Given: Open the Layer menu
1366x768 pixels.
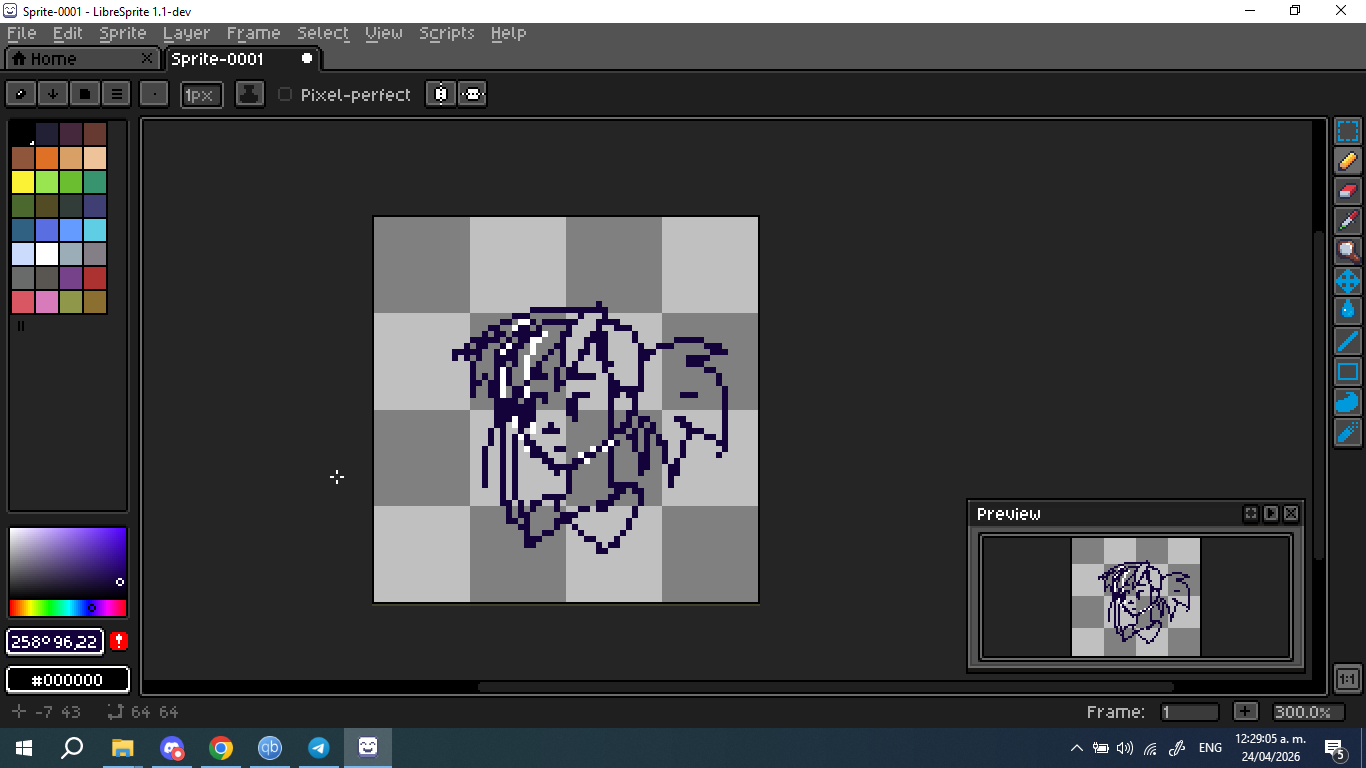Looking at the screenshot, I should pos(187,33).
